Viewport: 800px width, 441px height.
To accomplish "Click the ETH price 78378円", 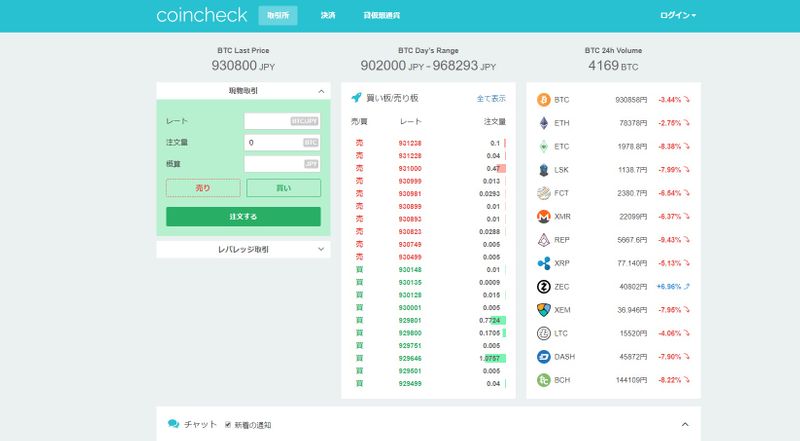I will [x=633, y=123].
